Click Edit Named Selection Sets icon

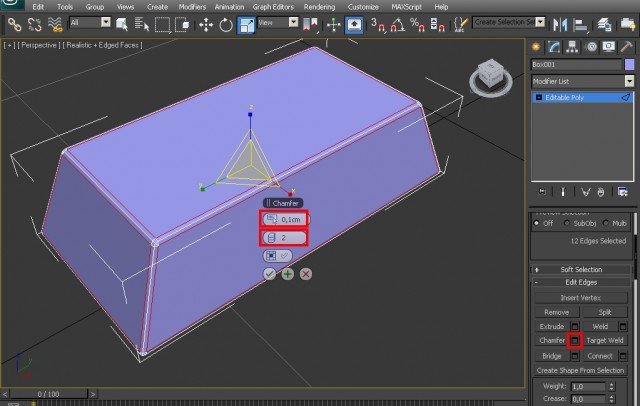coord(460,25)
